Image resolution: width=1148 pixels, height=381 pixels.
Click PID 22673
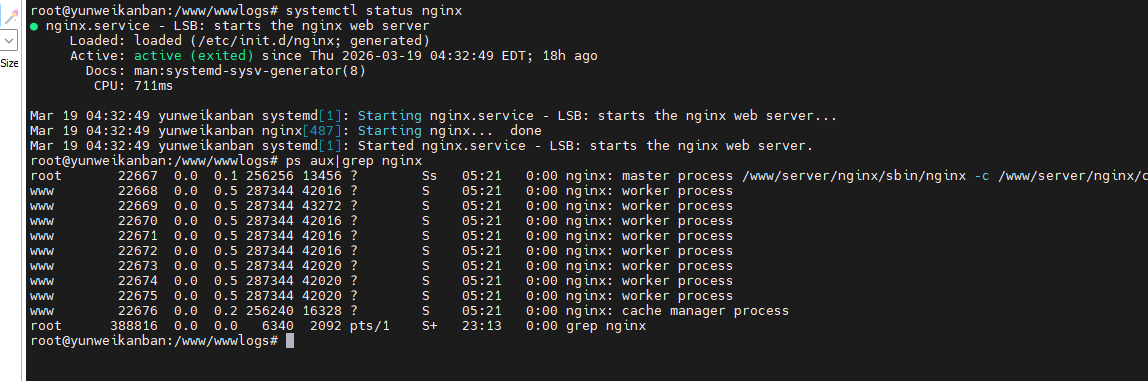coord(138,266)
